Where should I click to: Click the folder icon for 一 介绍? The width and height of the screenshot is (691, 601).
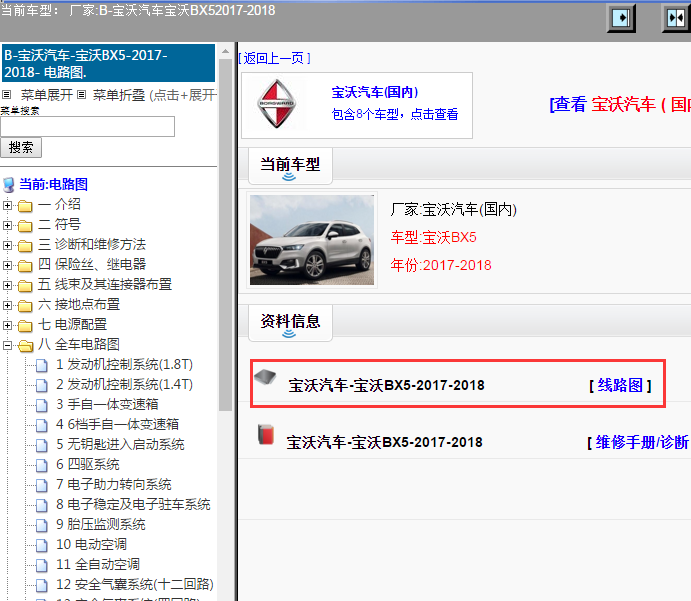pos(25,206)
